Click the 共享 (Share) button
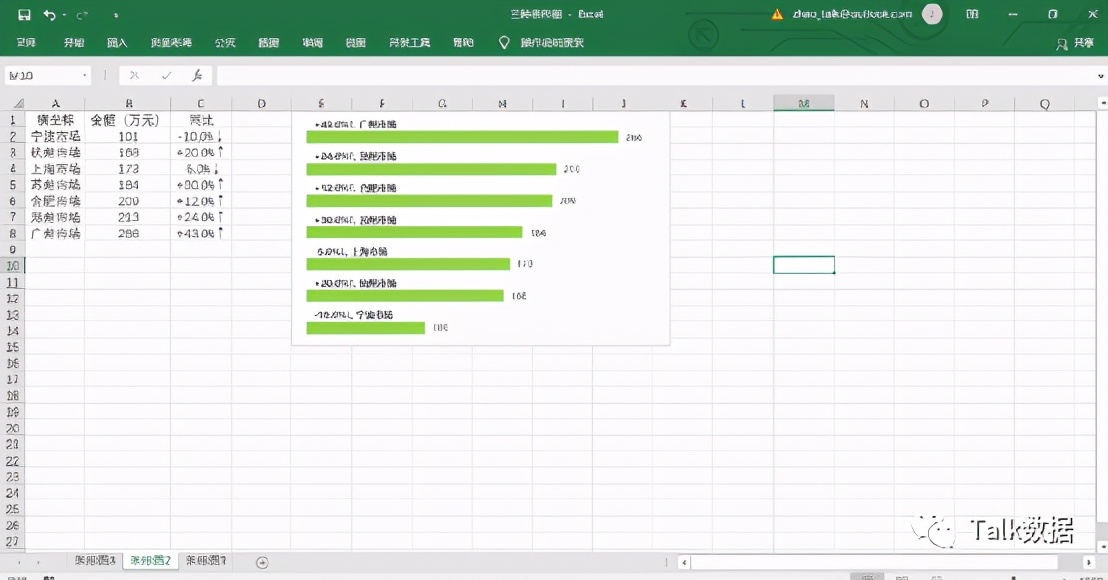This screenshot has width=1108, height=580. [1075, 44]
